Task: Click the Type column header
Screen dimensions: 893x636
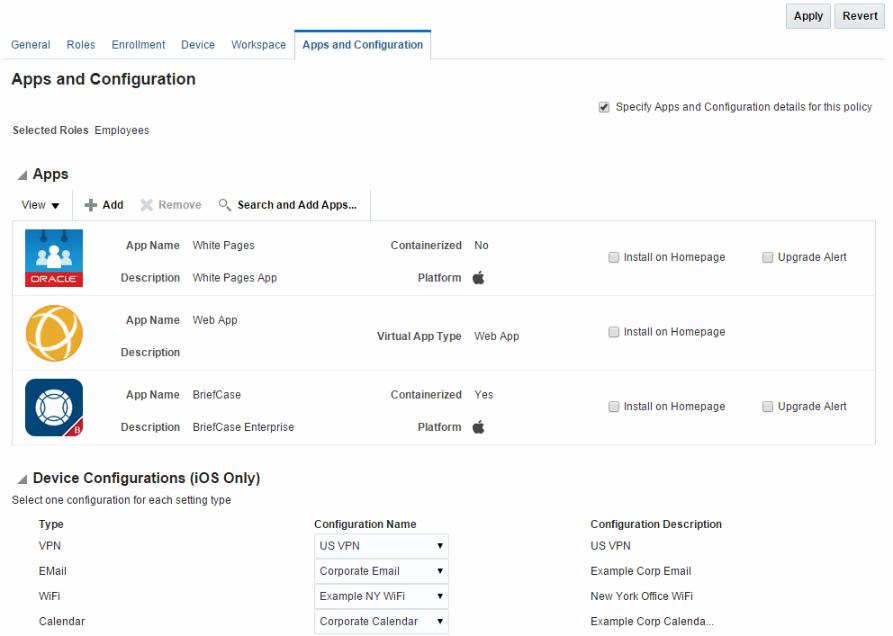Action: click(x=51, y=524)
